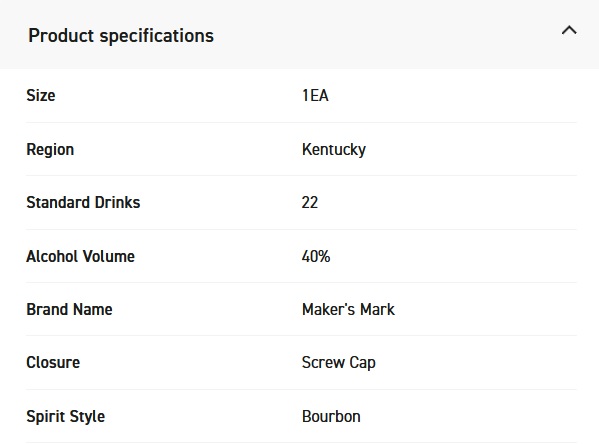Select the Closure label
This screenshot has width=599, height=444.
point(53,363)
